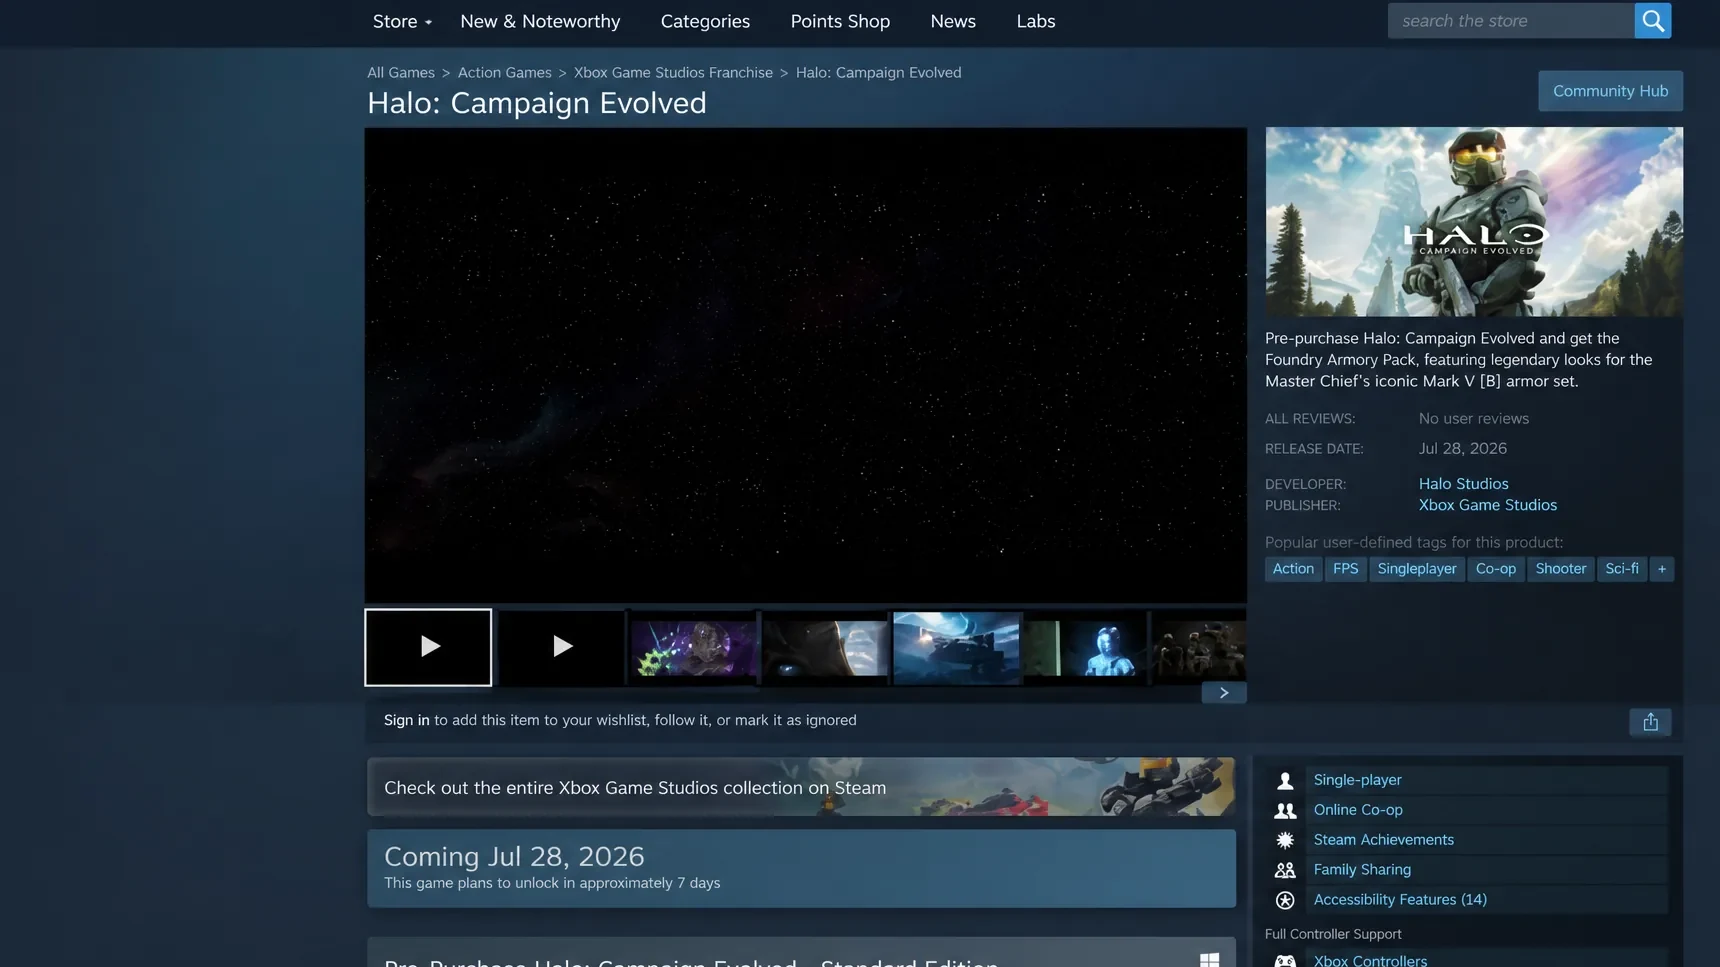The image size is (1720, 967).
Task: Go to All Games breadcrumb
Action: point(401,73)
